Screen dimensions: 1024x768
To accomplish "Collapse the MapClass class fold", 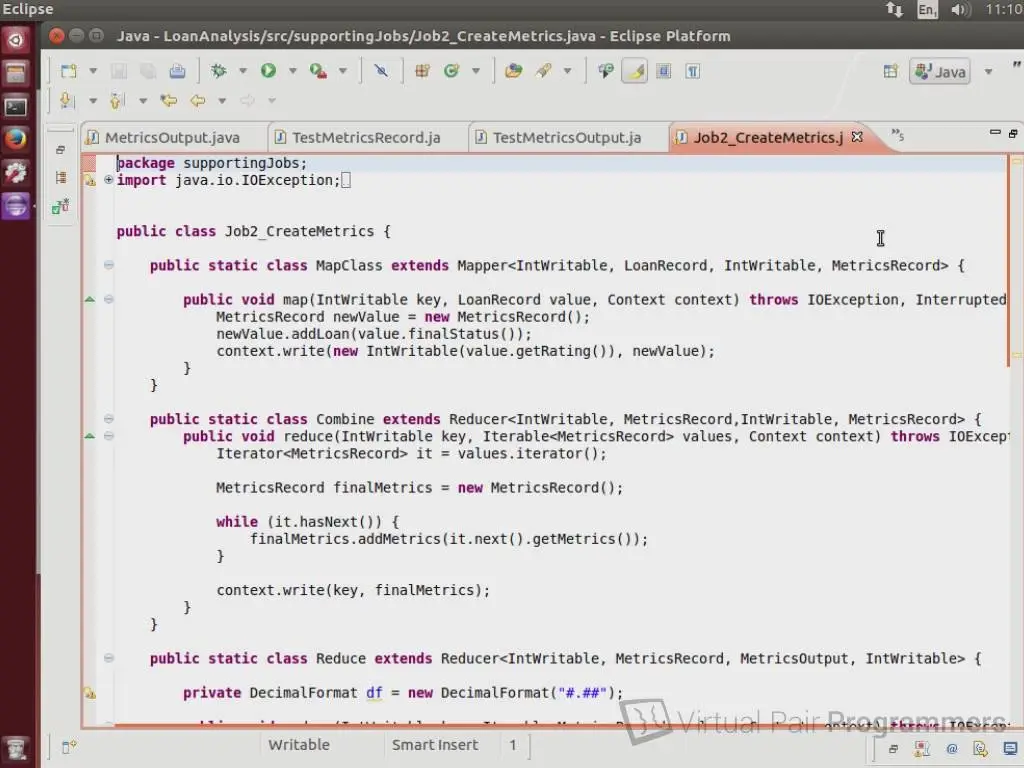I will pos(108,265).
